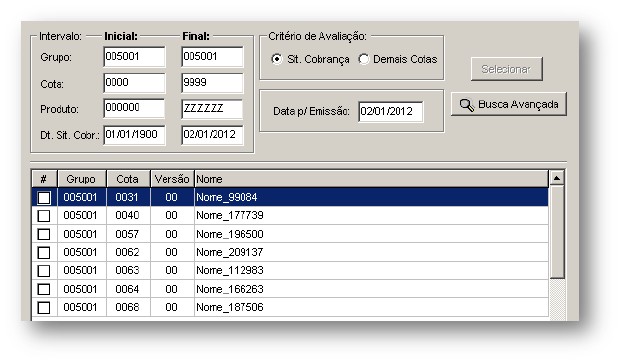This screenshot has width=621, height=363.
Task: Check the box for Nome_196500 row
Action: tap(44, 234)
